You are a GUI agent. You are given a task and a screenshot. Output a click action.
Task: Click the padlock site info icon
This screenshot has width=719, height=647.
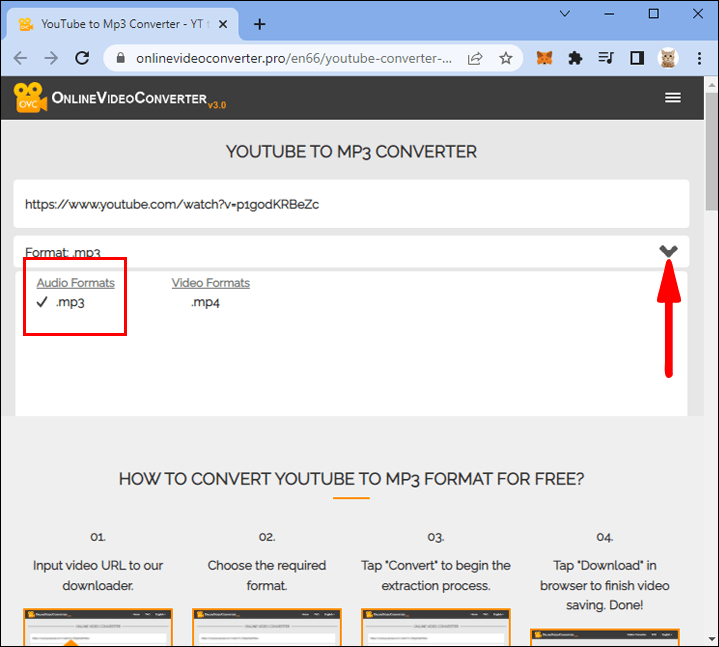[x=121, y=58]
